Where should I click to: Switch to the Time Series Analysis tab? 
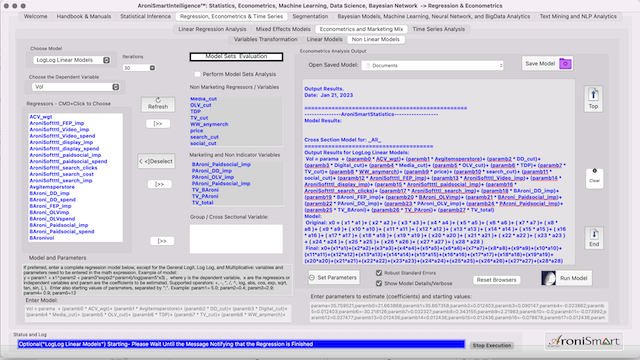tap(438, 29)
